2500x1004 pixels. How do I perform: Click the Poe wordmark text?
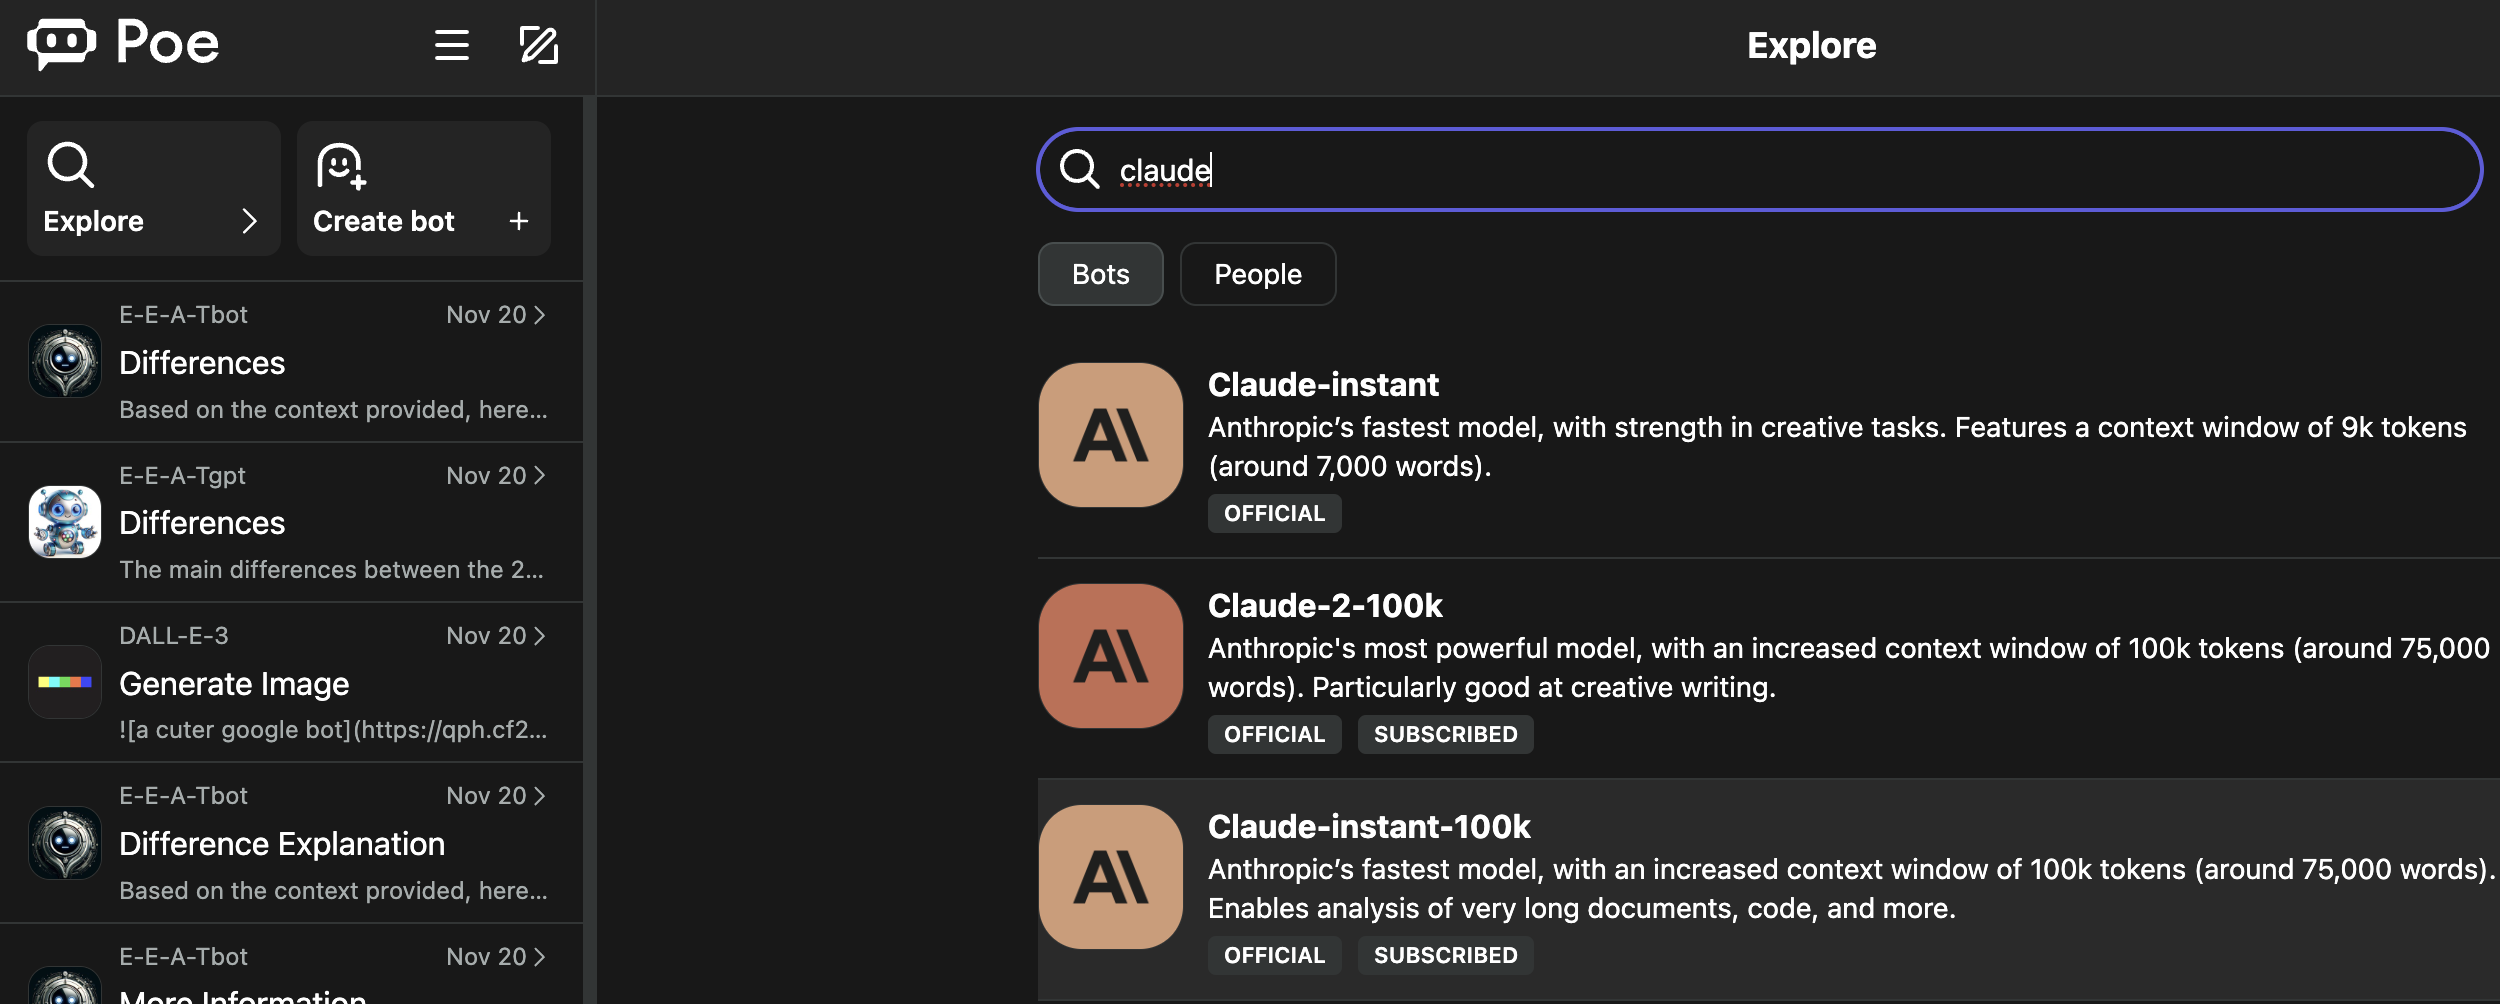coord(168,43)
